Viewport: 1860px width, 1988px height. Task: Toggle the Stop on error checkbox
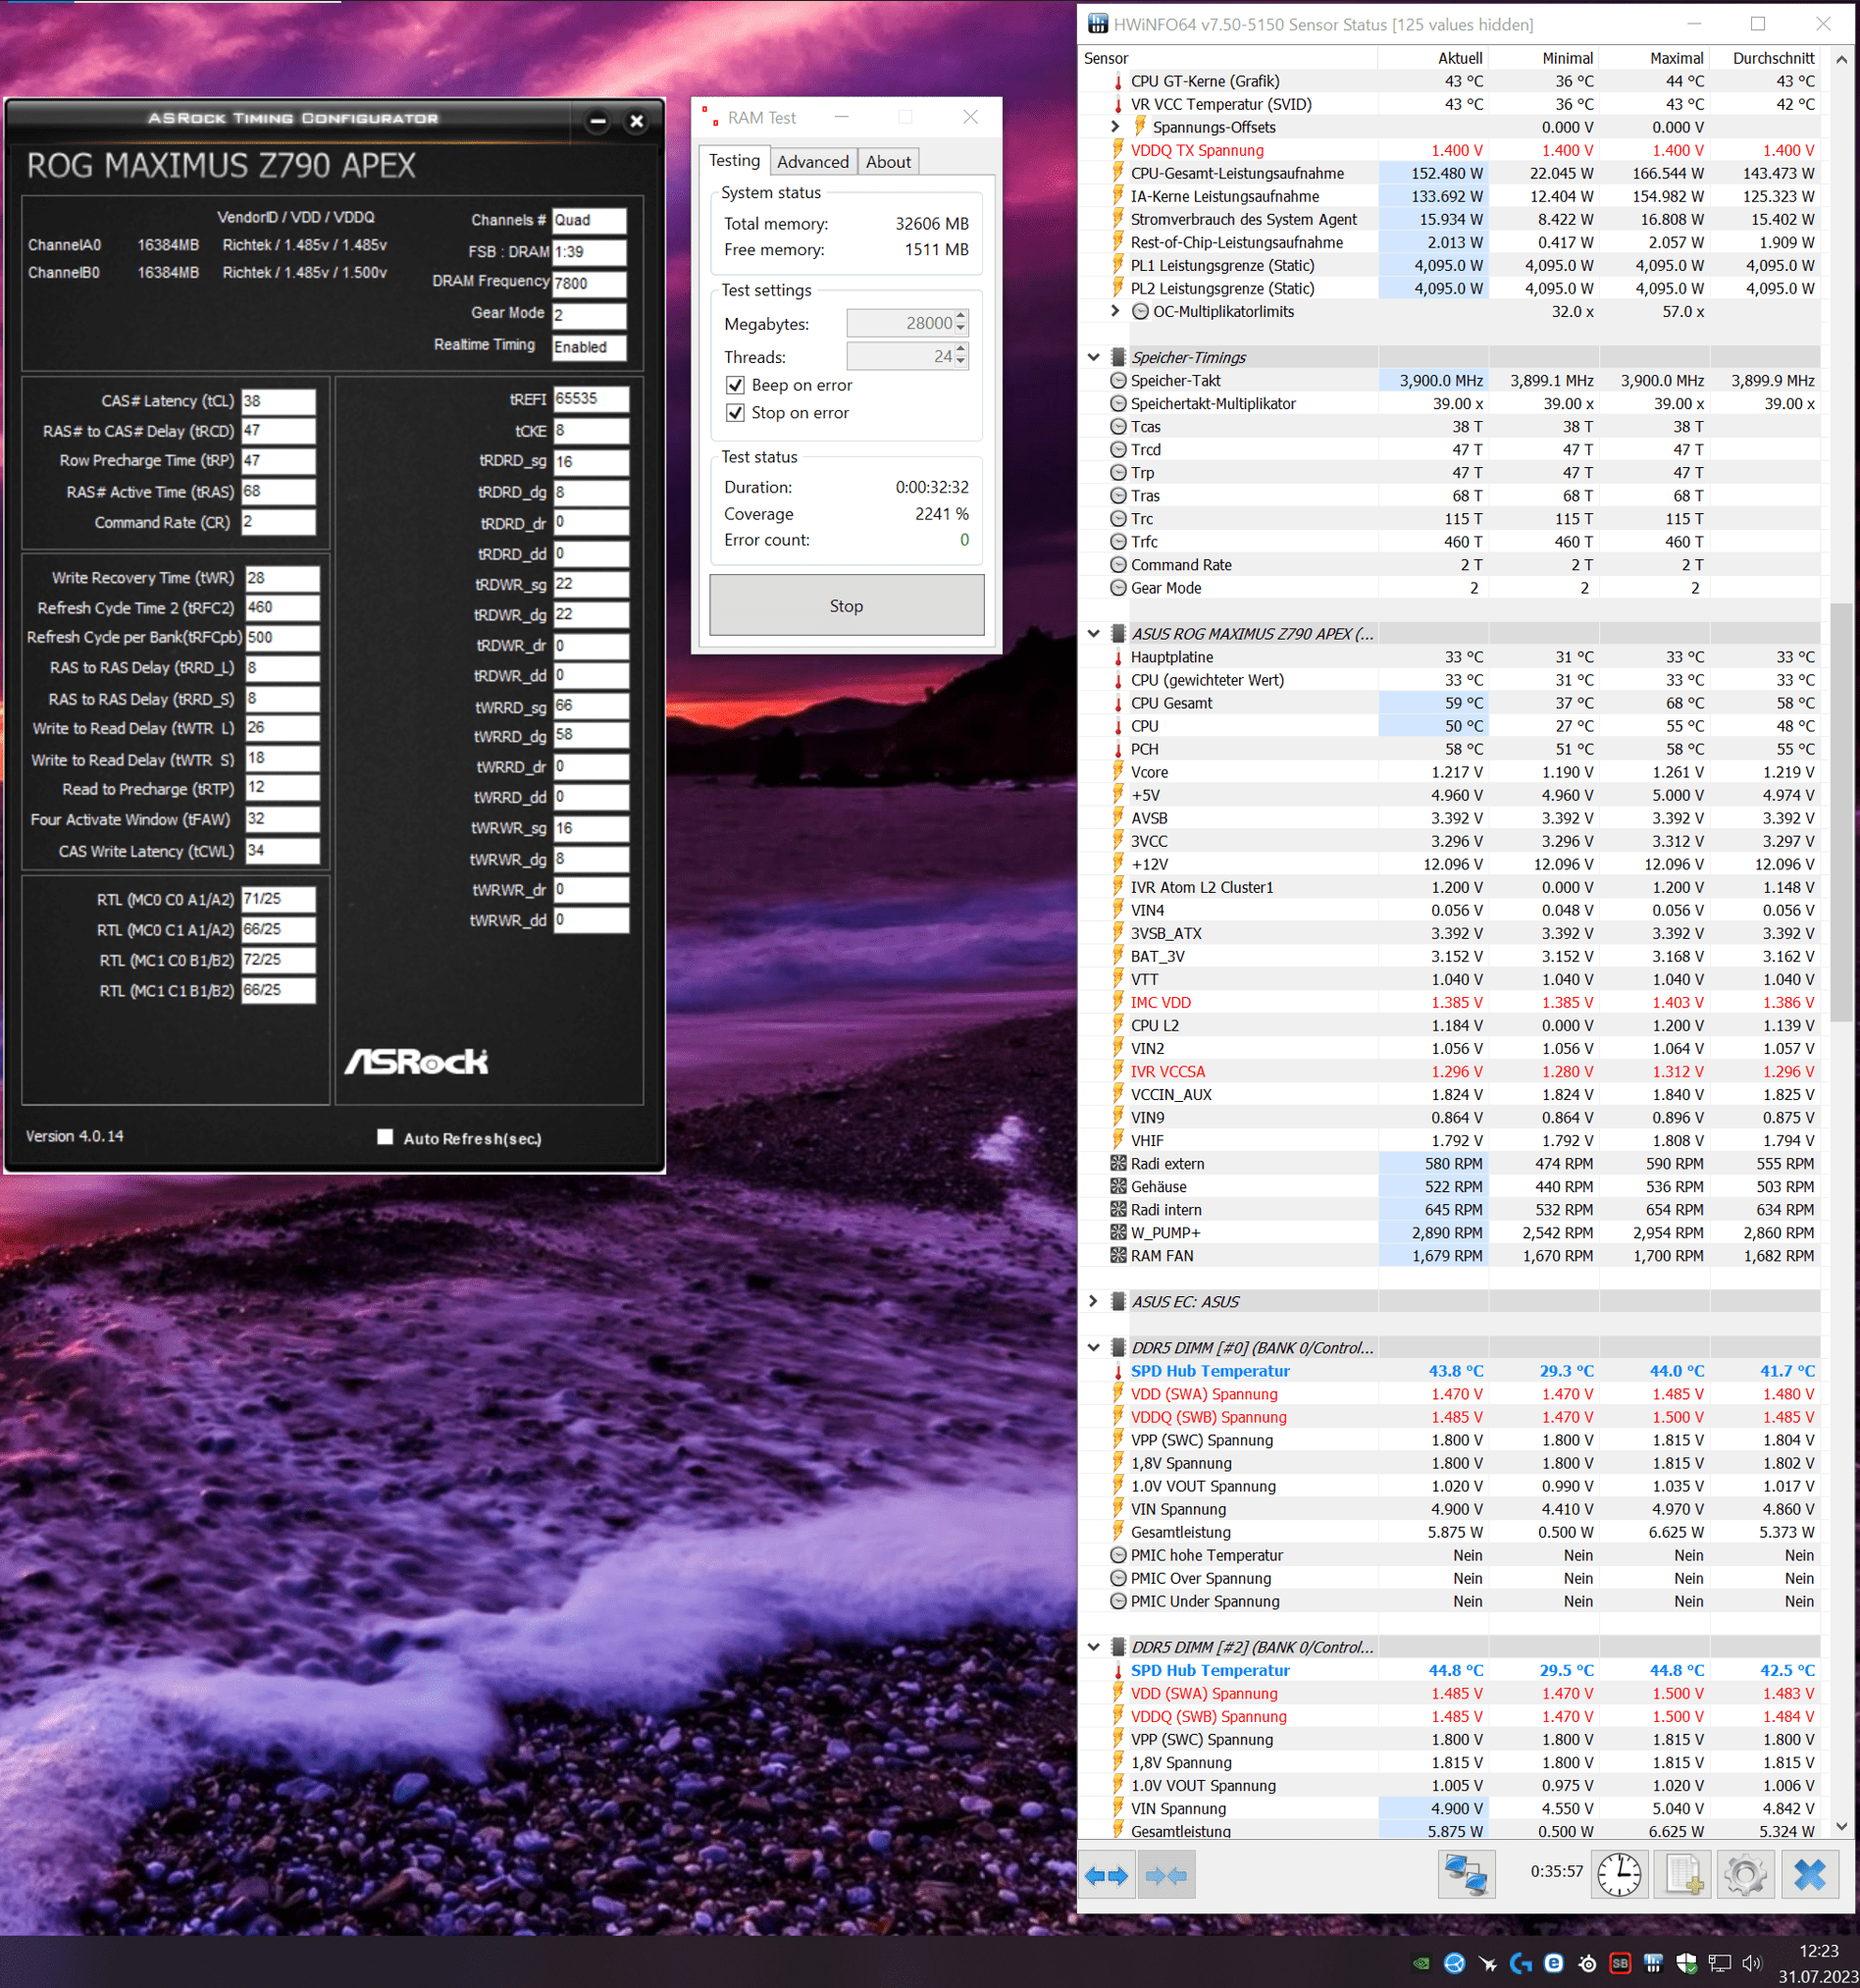coord(735,412)
